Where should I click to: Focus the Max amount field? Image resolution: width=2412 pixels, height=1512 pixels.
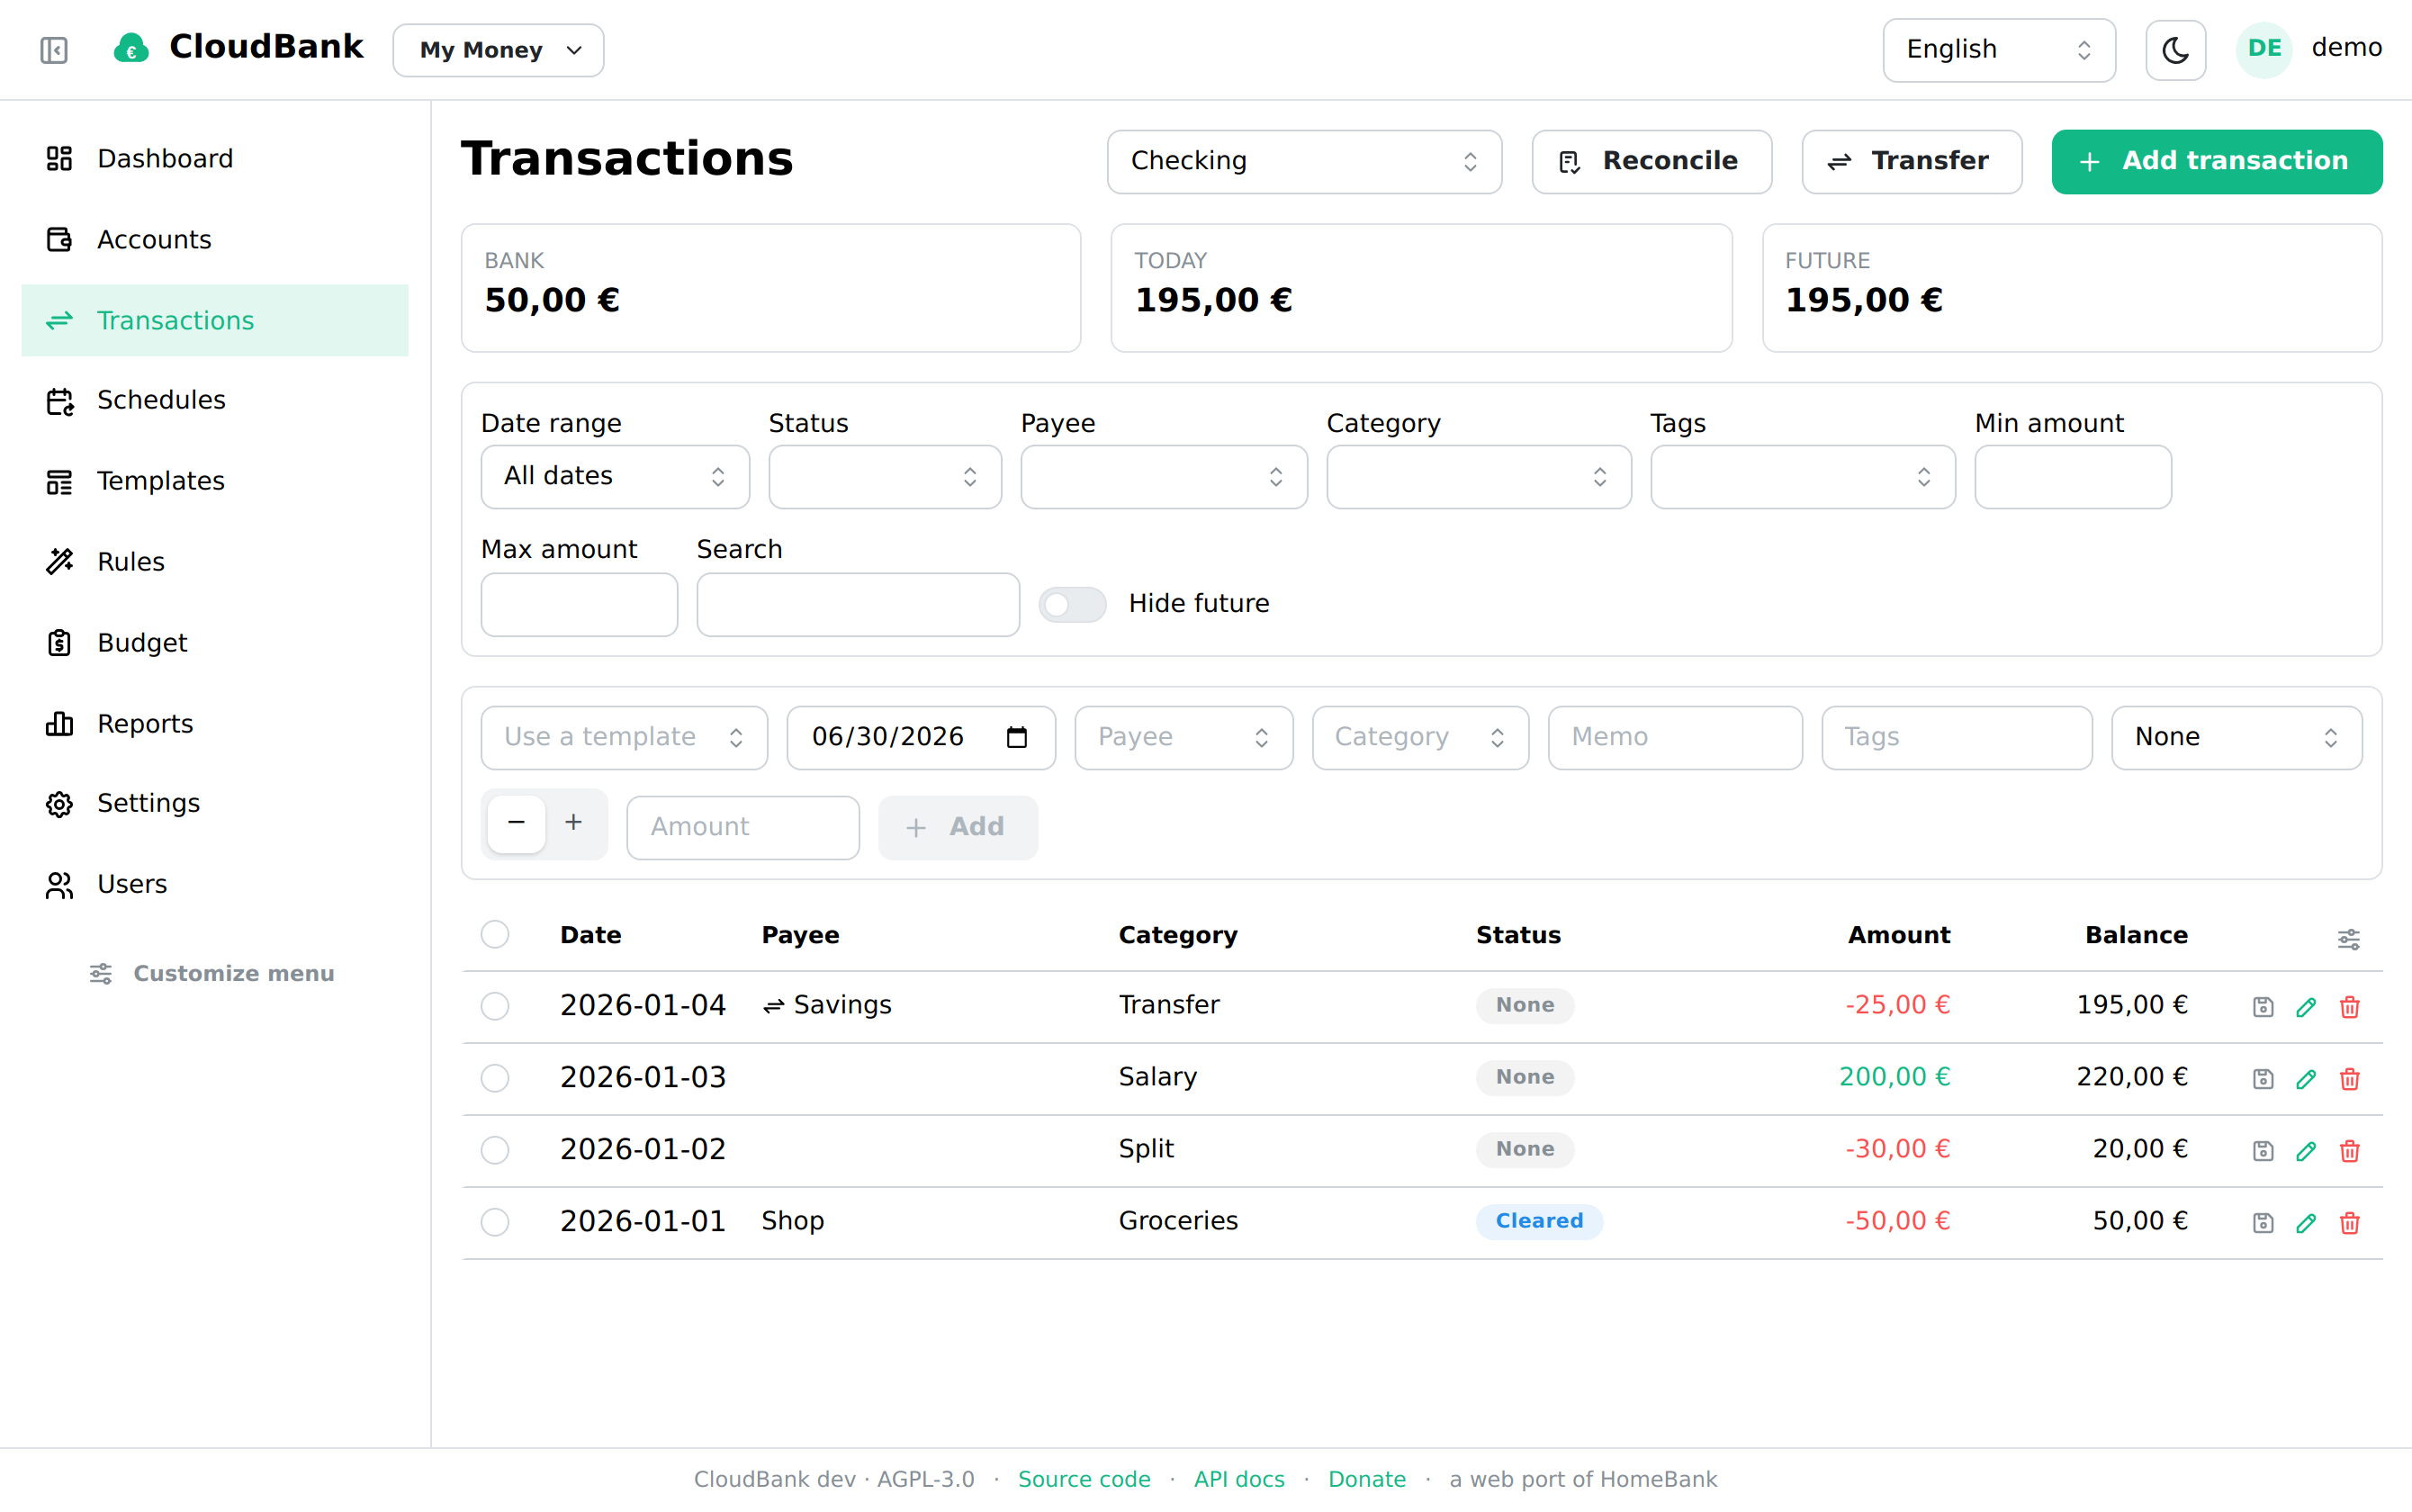click(x=579, y=605)
